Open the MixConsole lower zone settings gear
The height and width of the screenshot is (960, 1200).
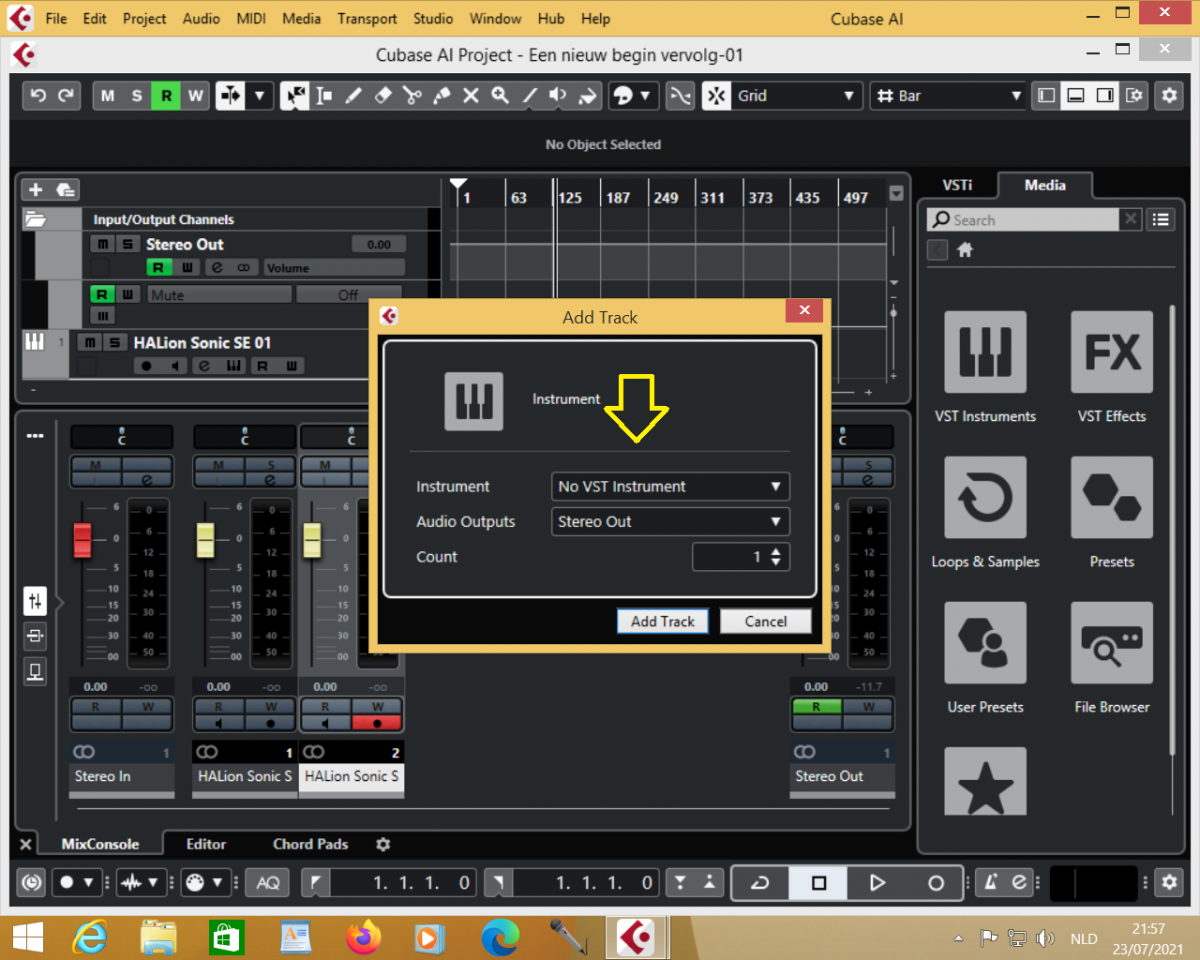coord(383,844)
